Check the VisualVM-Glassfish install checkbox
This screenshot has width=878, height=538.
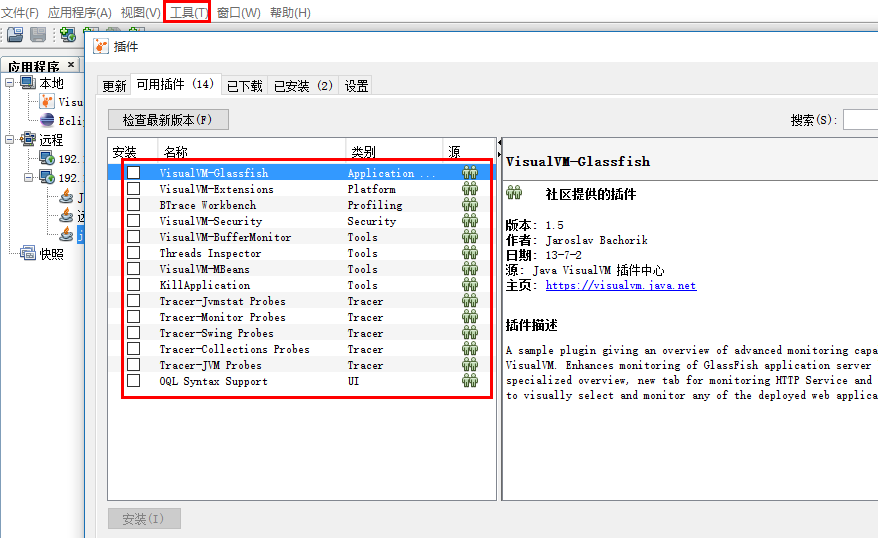coord(133,172)
